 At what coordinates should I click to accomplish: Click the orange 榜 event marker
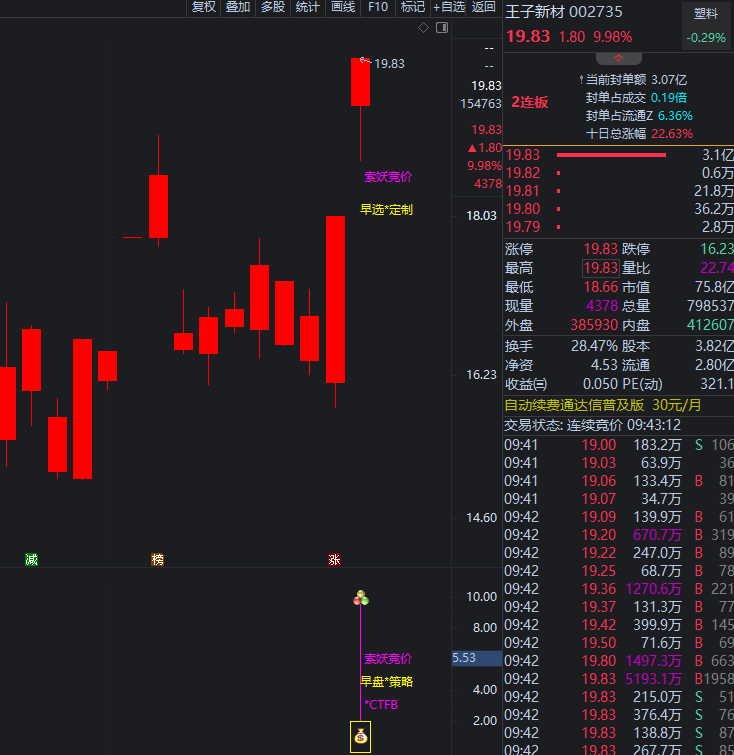(x=157, y=559)
